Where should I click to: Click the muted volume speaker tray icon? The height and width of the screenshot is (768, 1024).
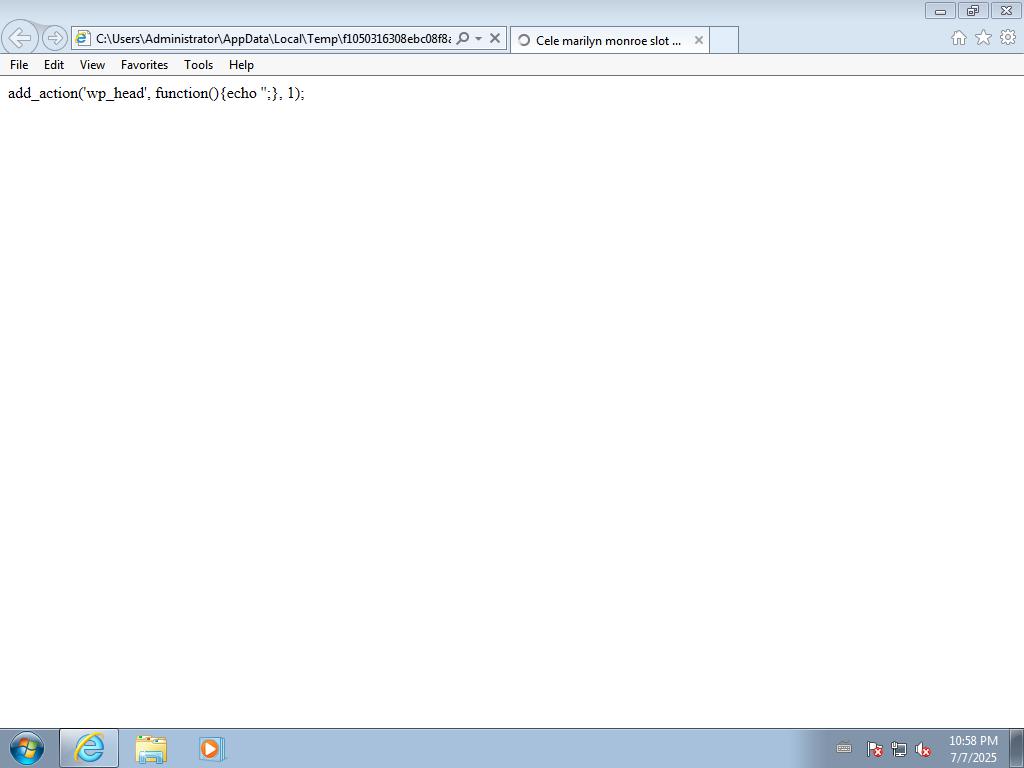coord(922,749)
